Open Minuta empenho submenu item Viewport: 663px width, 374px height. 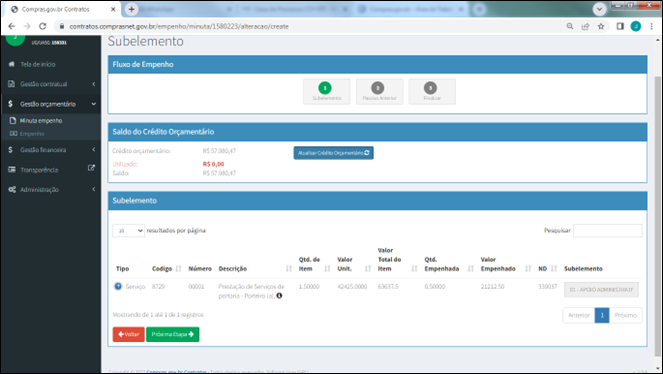tap(41, 120)
